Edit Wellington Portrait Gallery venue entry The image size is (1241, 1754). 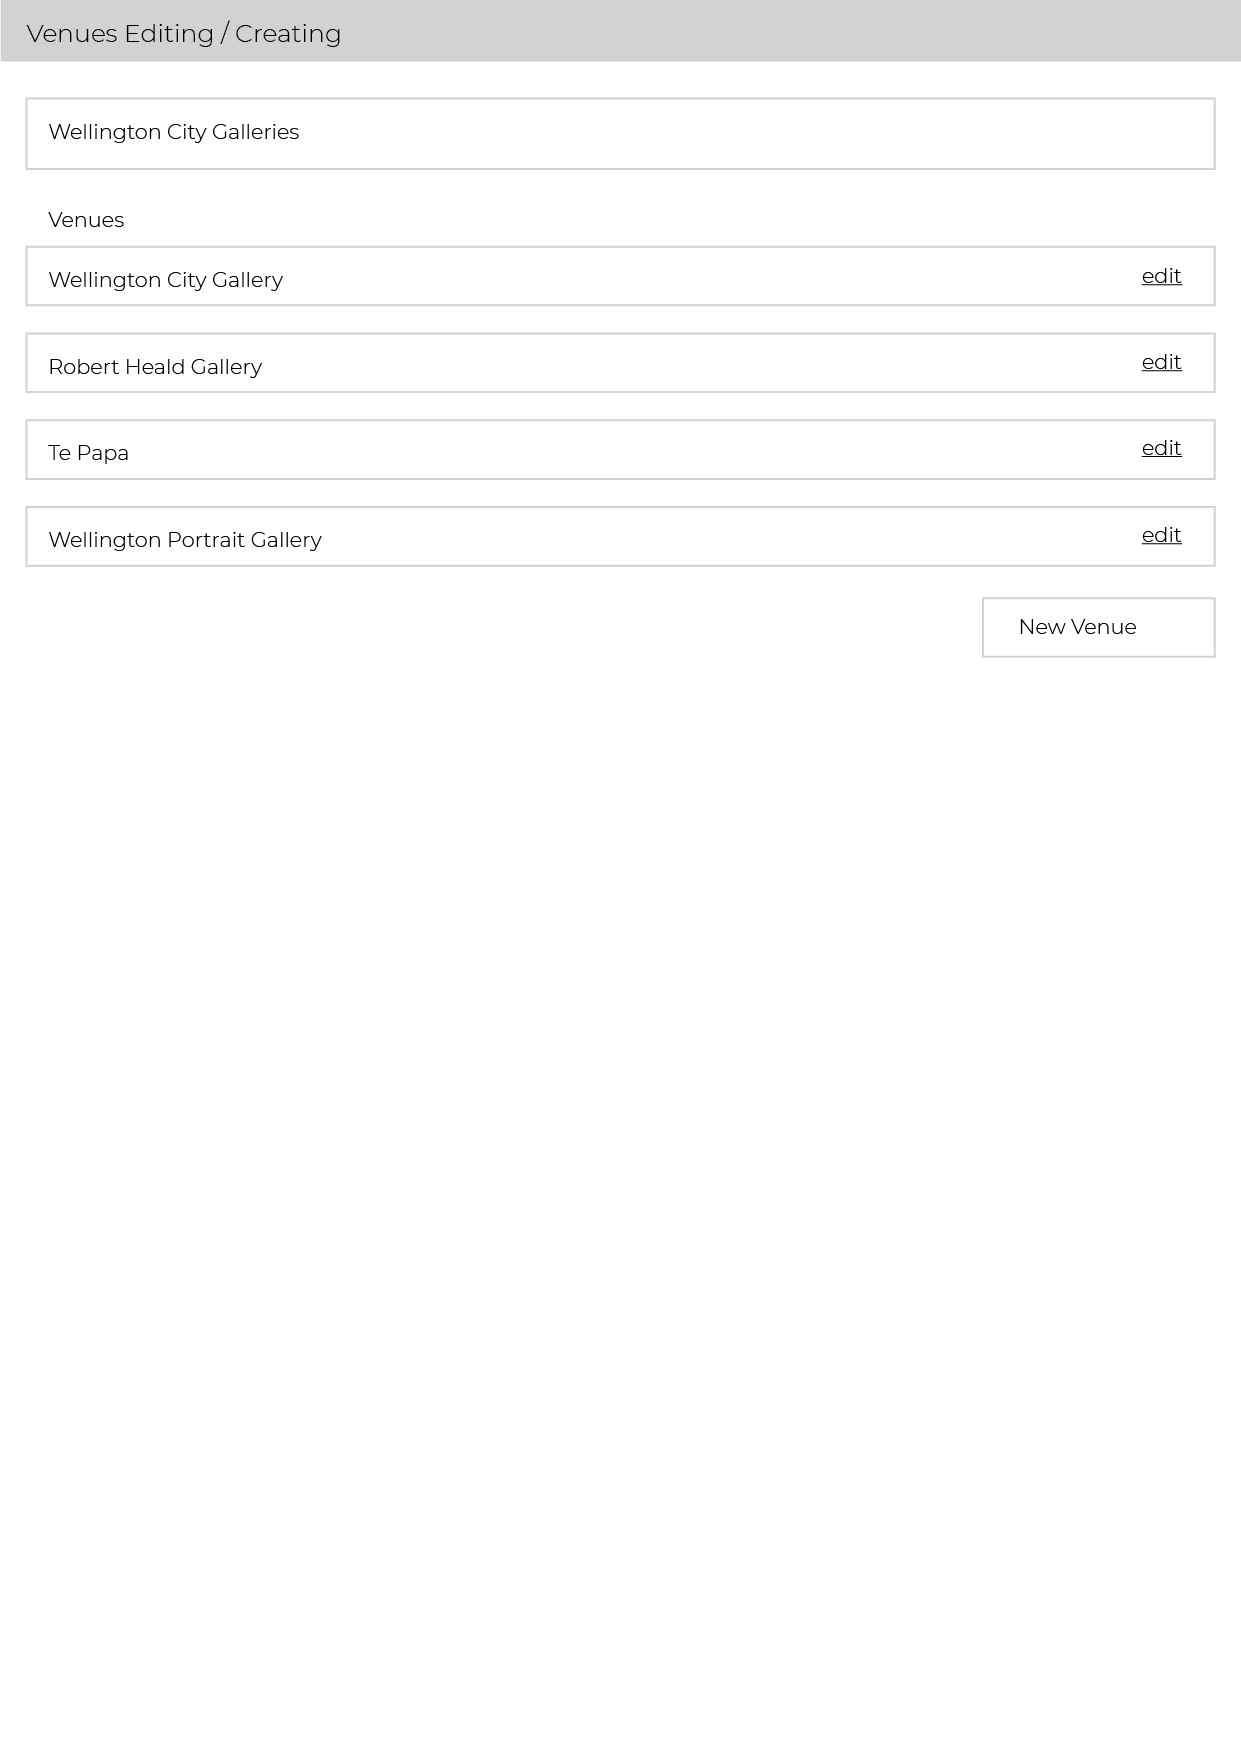tap(1161, 535)
